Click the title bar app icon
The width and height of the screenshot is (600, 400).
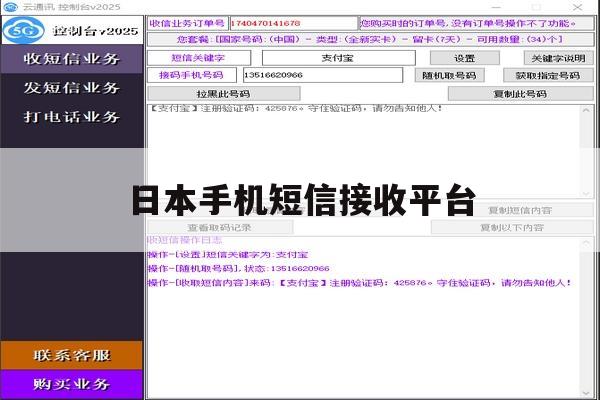[x=10, y=7]
